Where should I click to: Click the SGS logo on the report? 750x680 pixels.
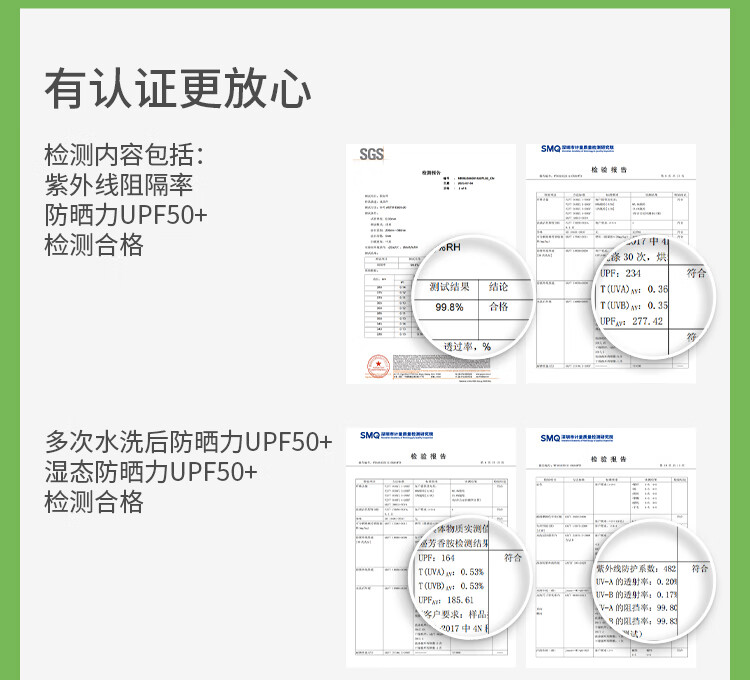[x=371, y=154]
